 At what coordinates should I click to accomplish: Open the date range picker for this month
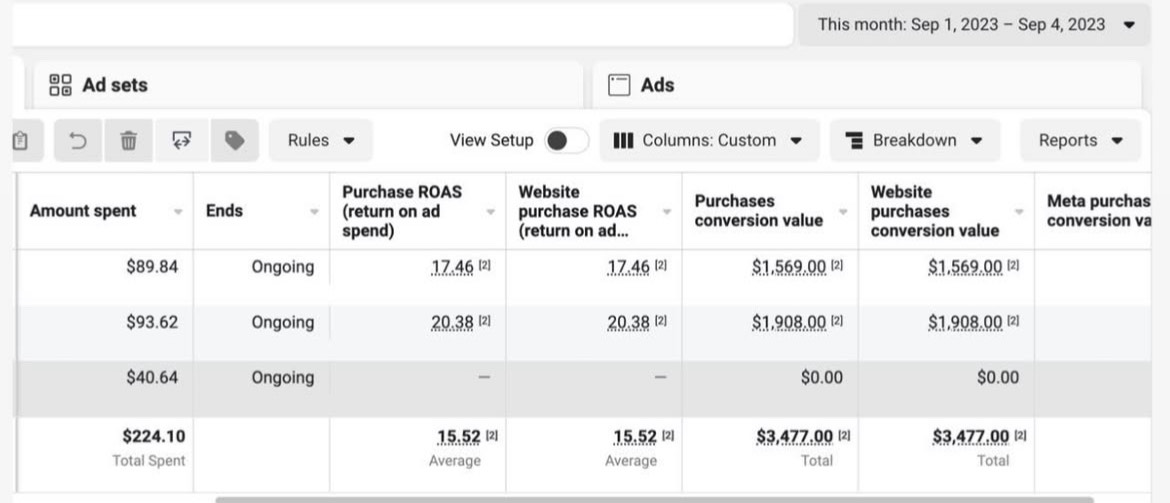(973, 24)
